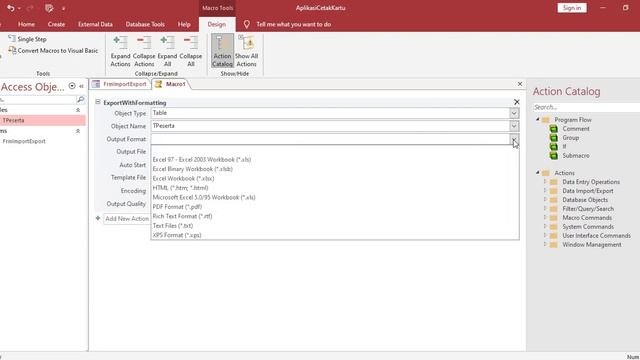This screenshot has height=360, width=640.
Task: Choose Excel 97 - Excel 2003 Workbook format
Action: 335,160
